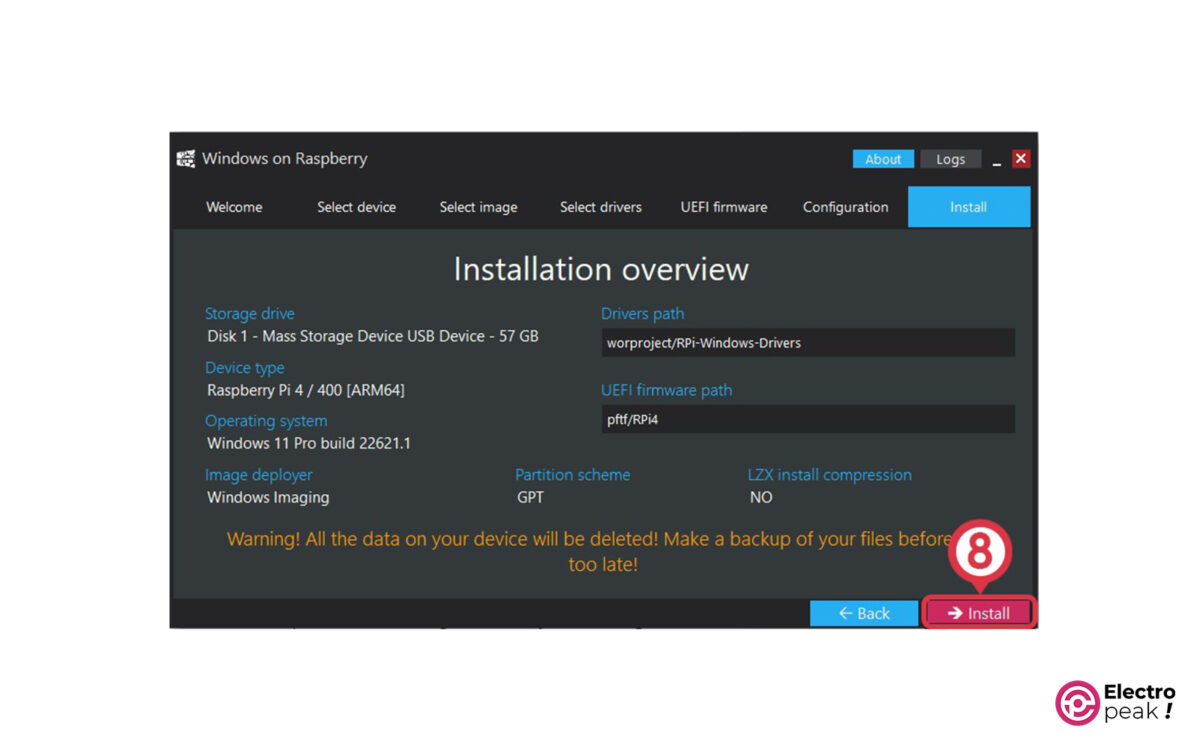Click the GPT partition value
The height and width of the screenshot is (750, 1200).
[x=531, y=497]
